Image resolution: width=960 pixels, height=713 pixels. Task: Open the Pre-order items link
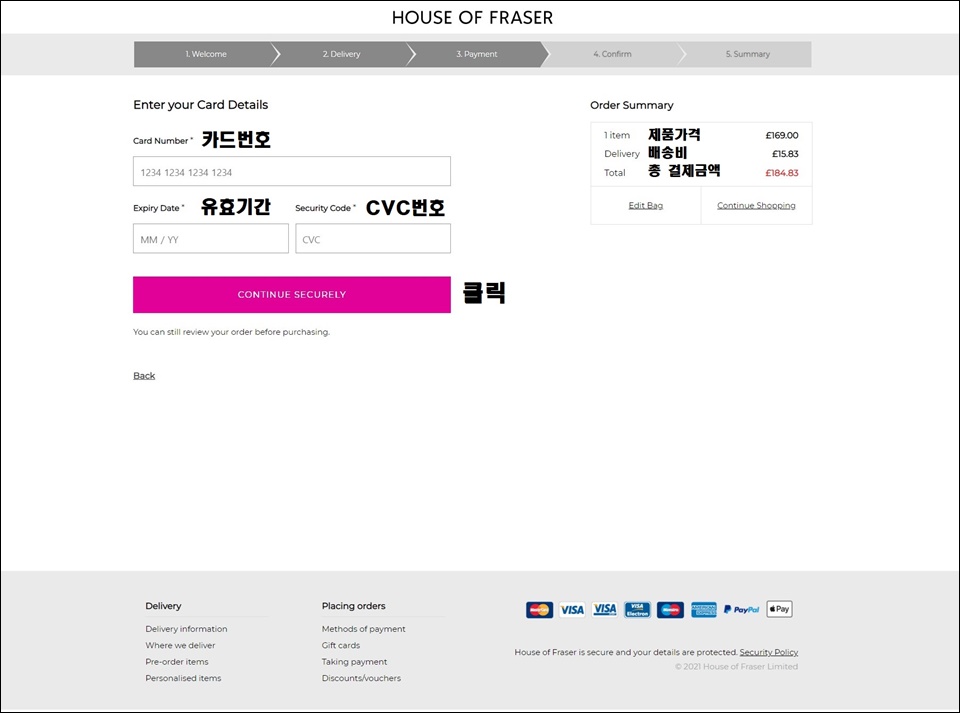pyautogui.click(x=177, y=662)
